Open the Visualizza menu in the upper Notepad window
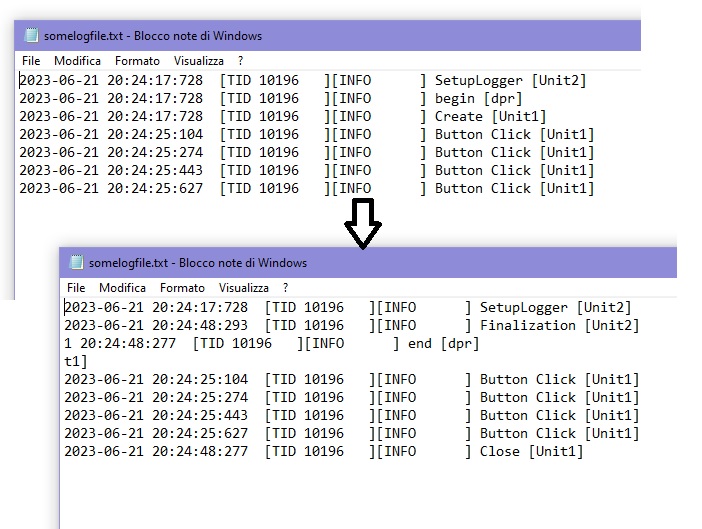This screenshot has width=702, height=529. 199,61
